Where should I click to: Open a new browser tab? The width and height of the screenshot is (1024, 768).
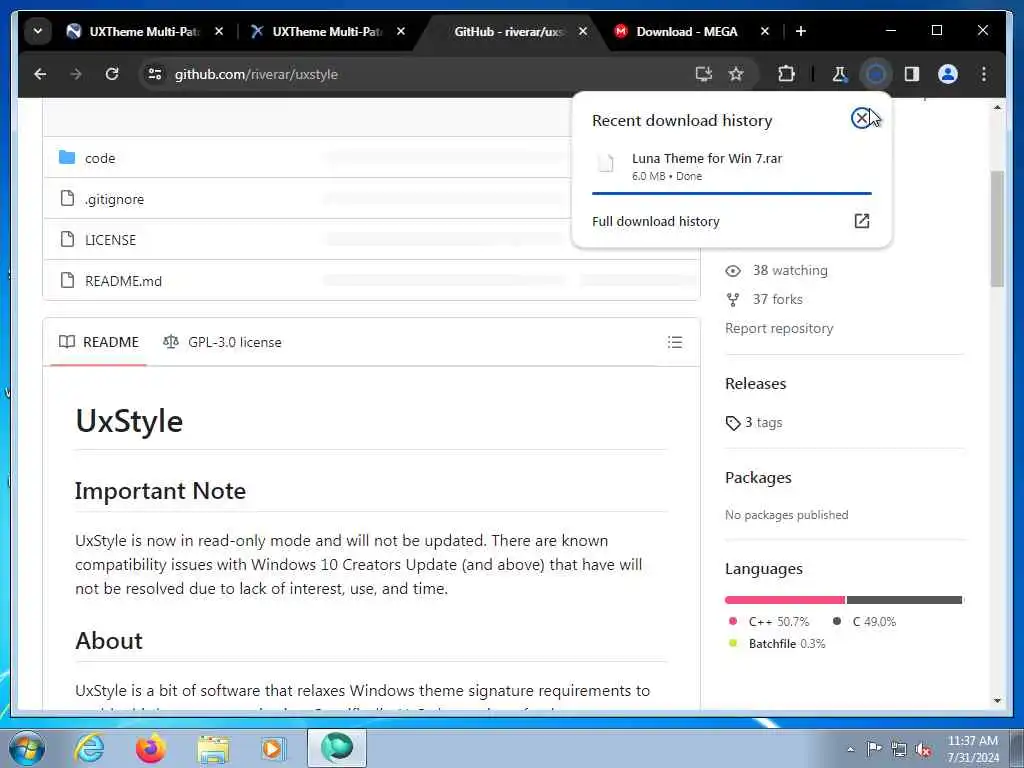tap(801, 31)
